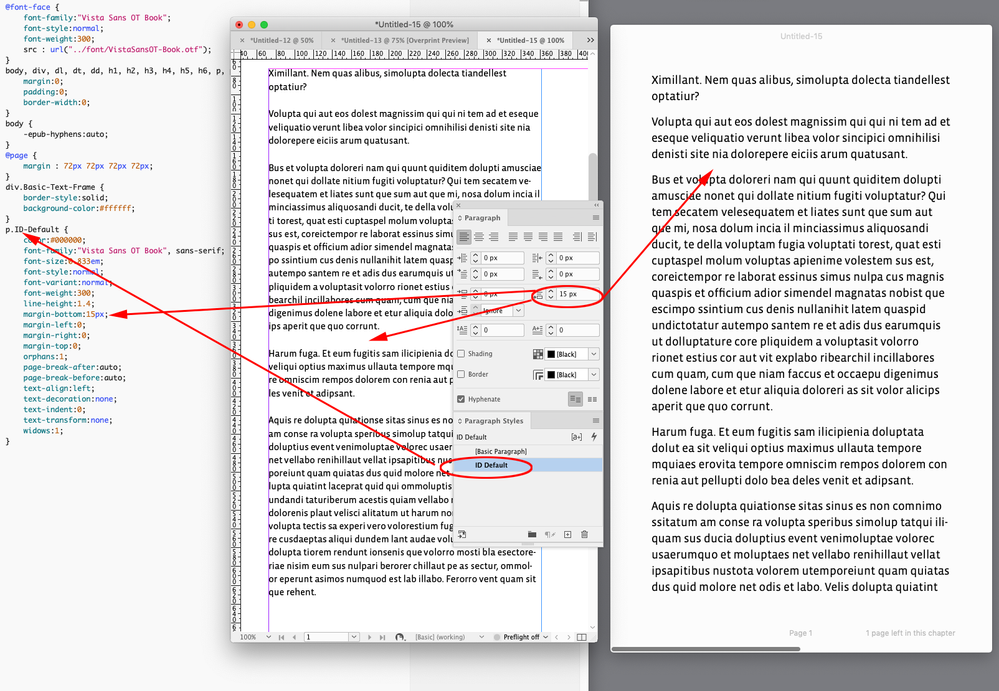Select Align center in Paragraph panel
Screen dimensions: 999x691
point(478,236)
